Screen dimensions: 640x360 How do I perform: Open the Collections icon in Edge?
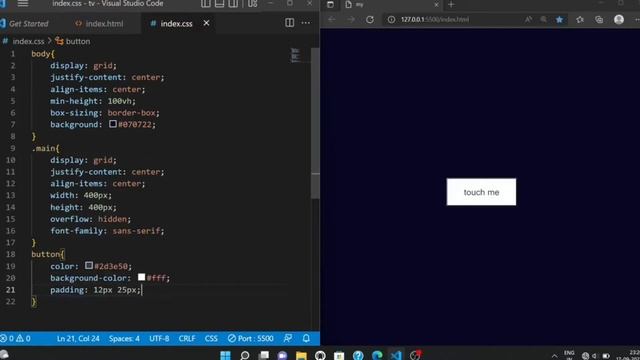tap(599, 19)
